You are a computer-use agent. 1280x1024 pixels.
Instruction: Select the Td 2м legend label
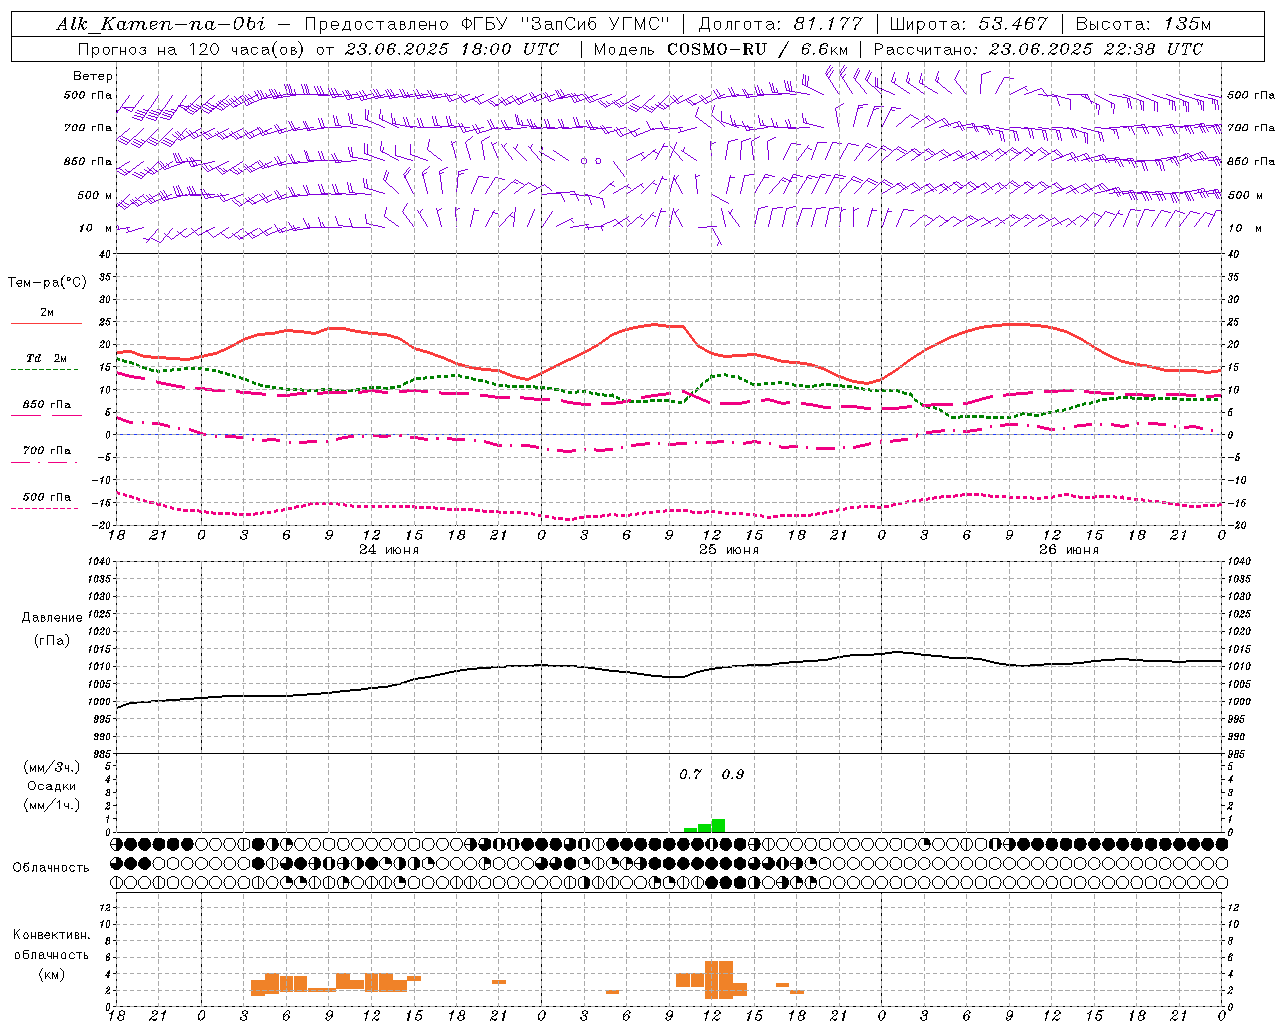(x=47, y=358)
